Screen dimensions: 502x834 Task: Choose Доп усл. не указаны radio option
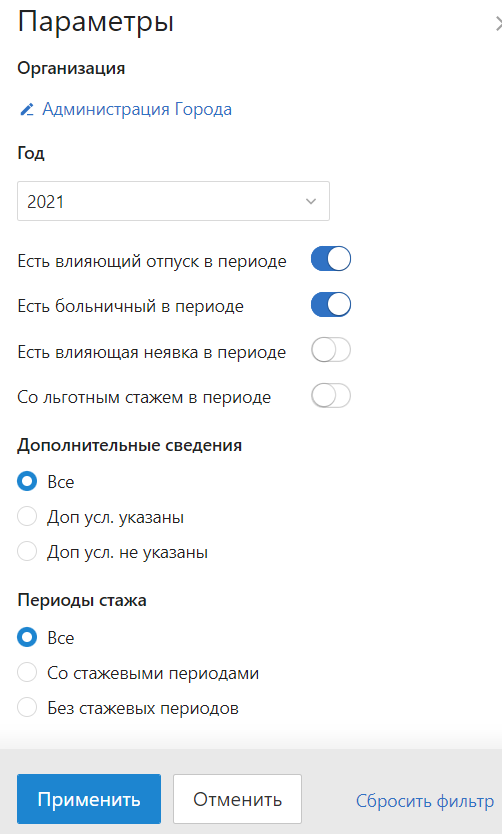[x=27, y=552]
